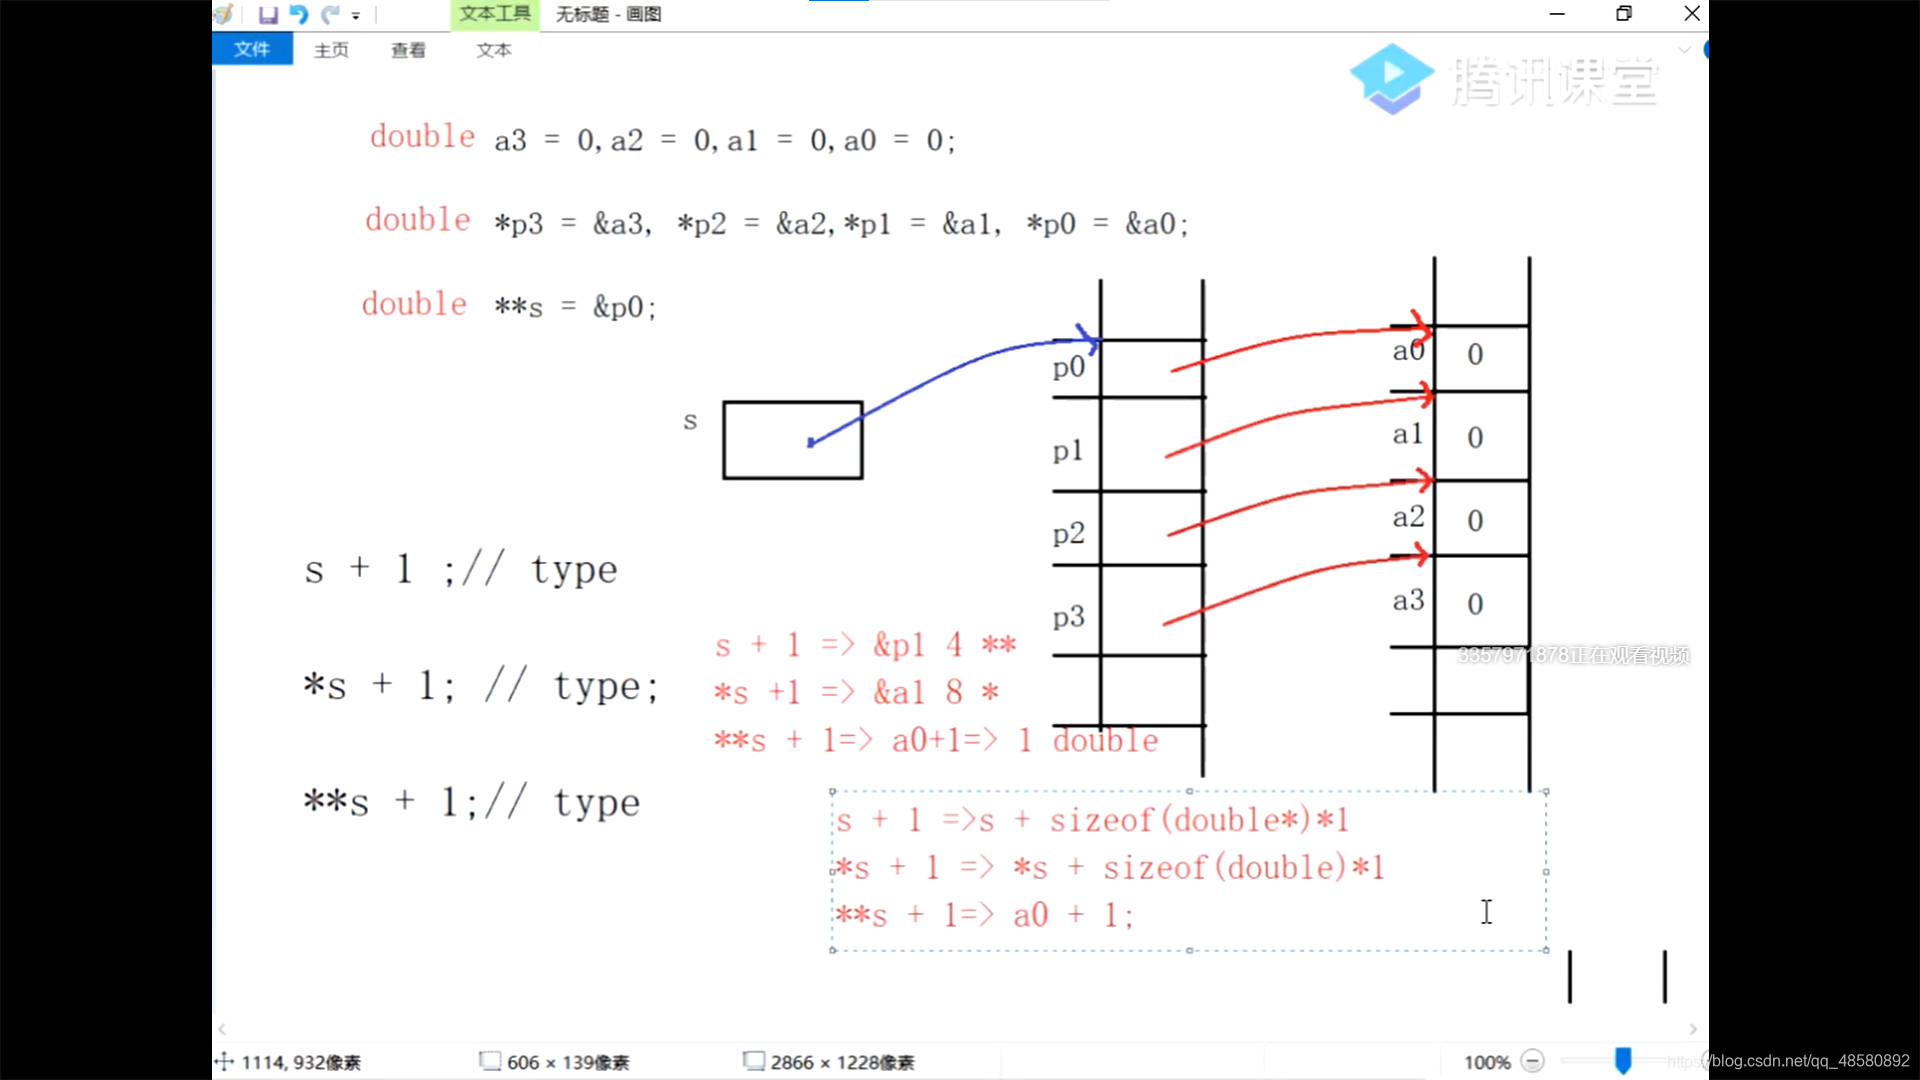Screen dimensions: 1920x1080
Task: Select the 查看 View tab
Action: coord(407,49)
